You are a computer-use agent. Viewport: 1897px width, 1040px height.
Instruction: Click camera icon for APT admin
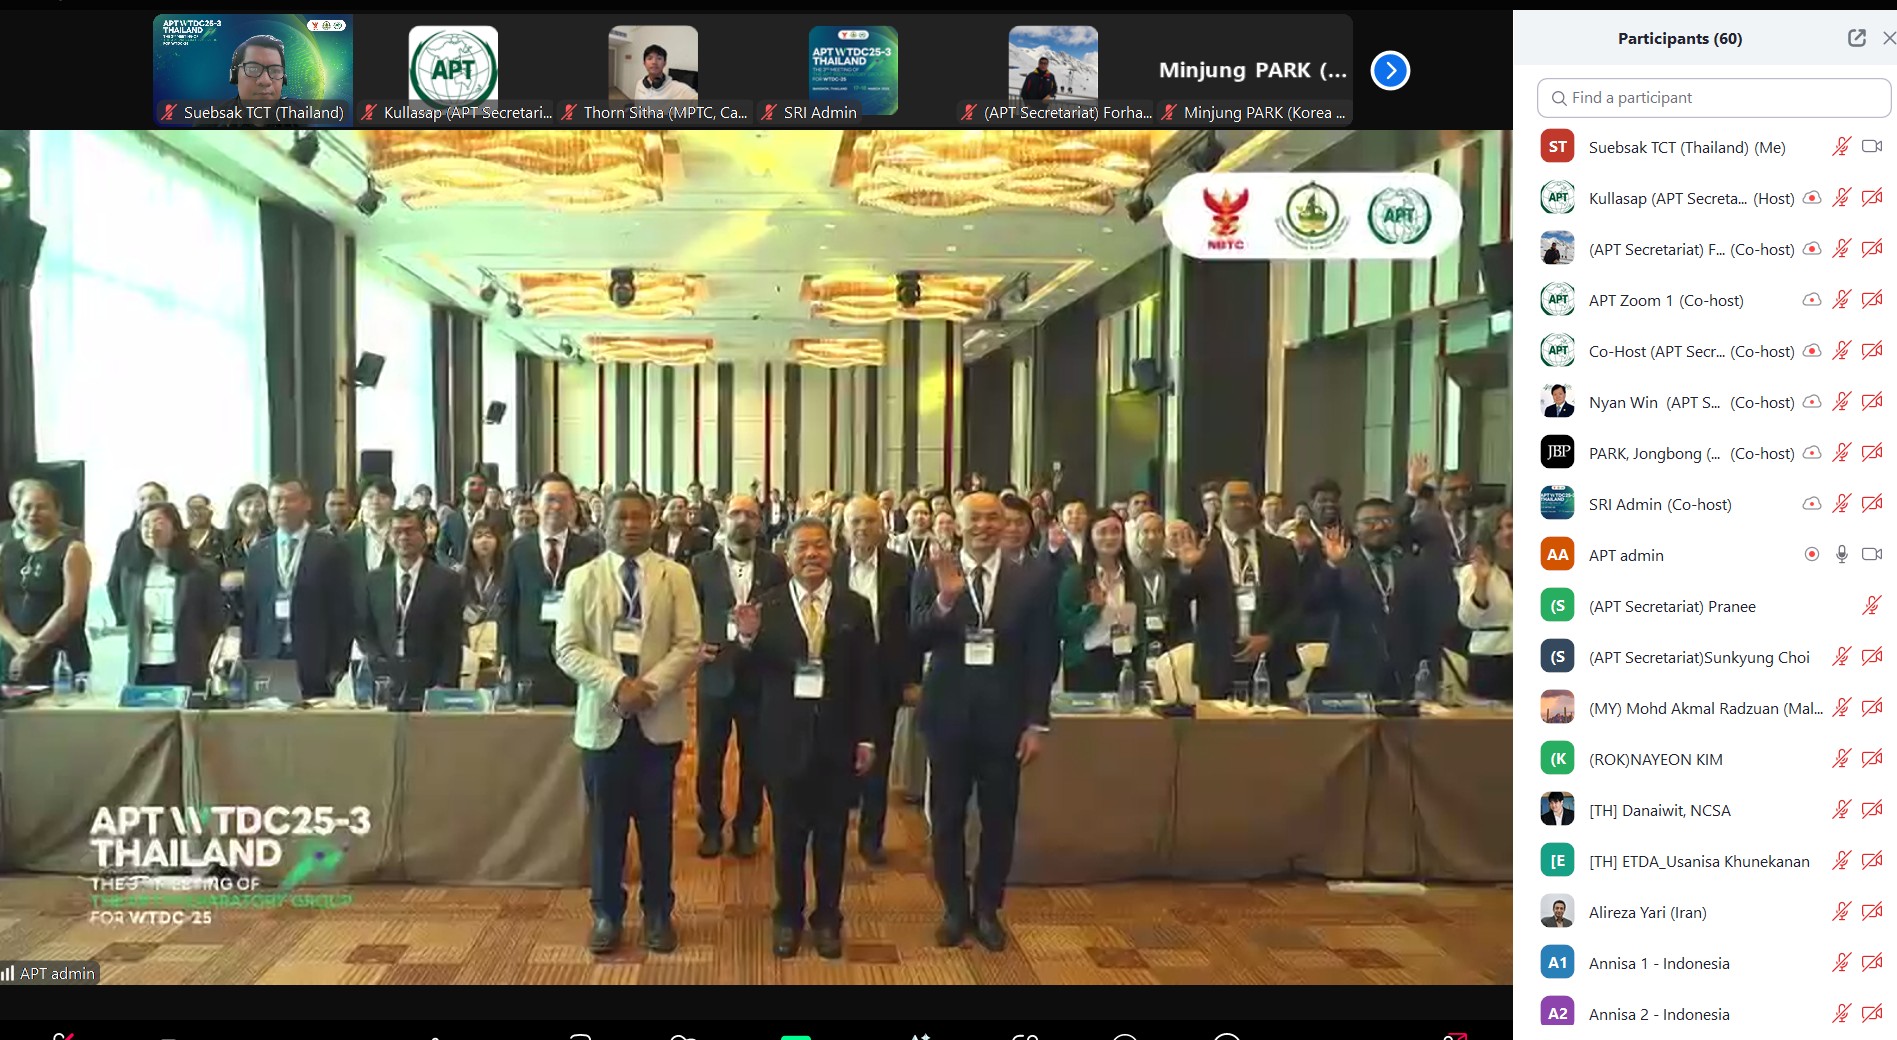[1872, 554]
